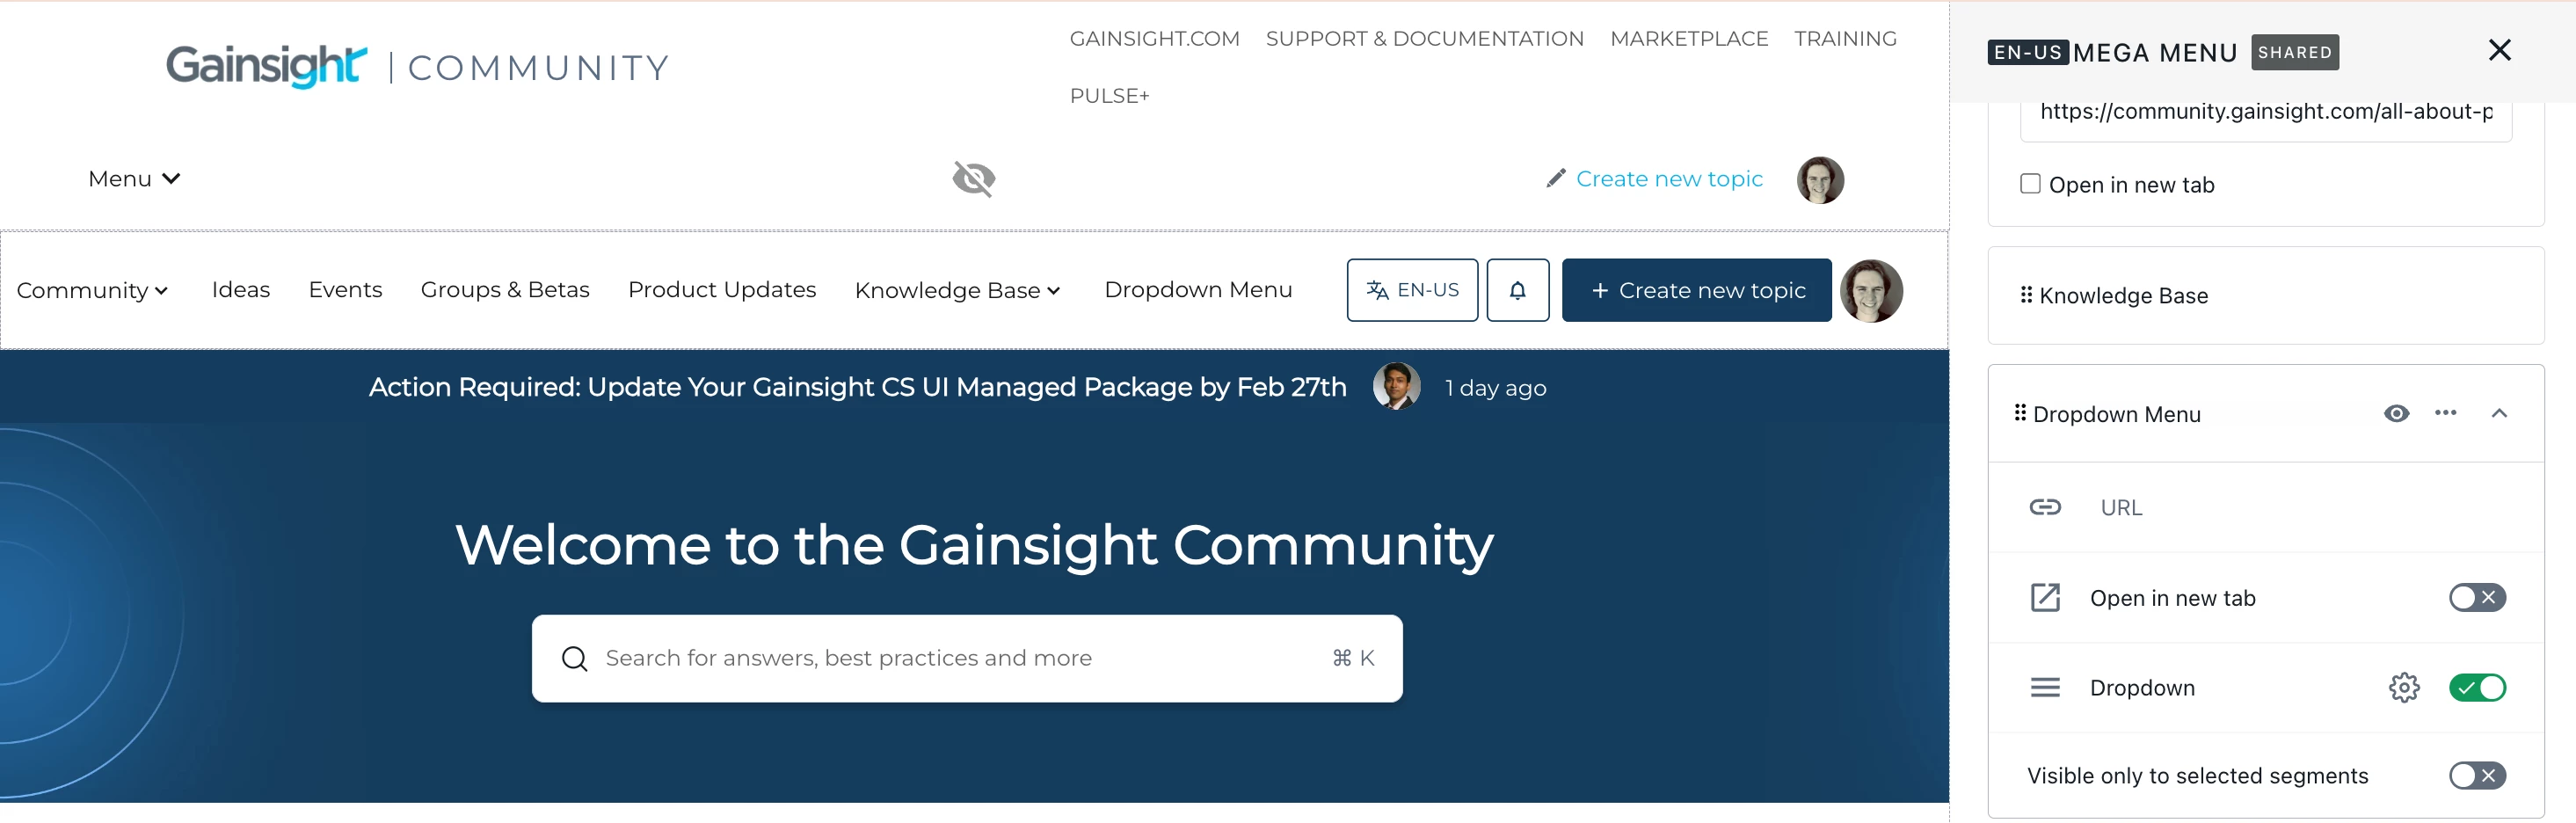Open the GAINSIGHT.COM link
This screenshot has width=2576, height=823.
coord(1154,39)
